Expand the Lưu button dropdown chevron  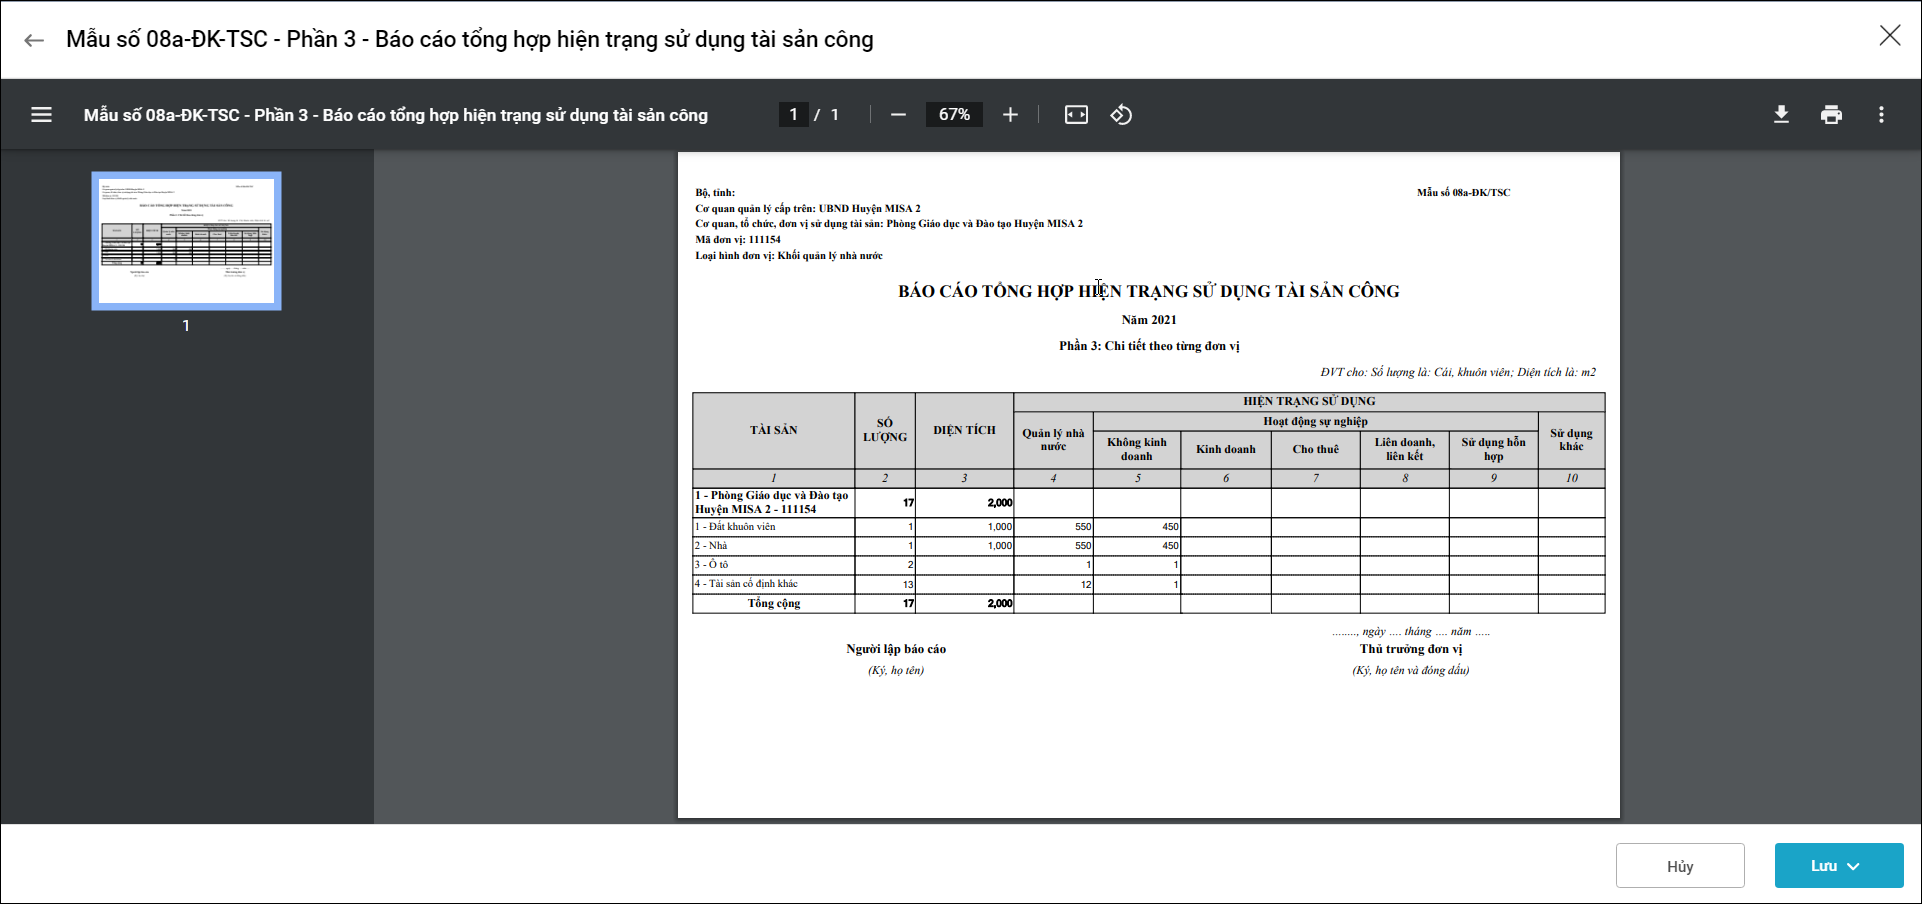pyautogui.click(x=1854, y=866)
